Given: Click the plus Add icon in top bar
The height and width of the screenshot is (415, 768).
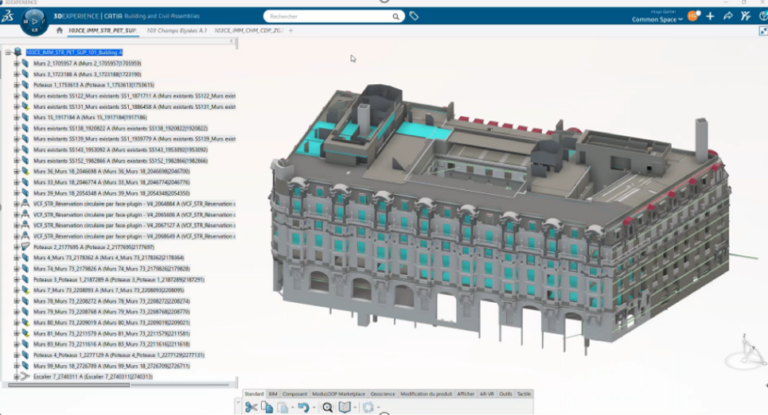Looking at the screenshot, I should [x=710, y=16].
